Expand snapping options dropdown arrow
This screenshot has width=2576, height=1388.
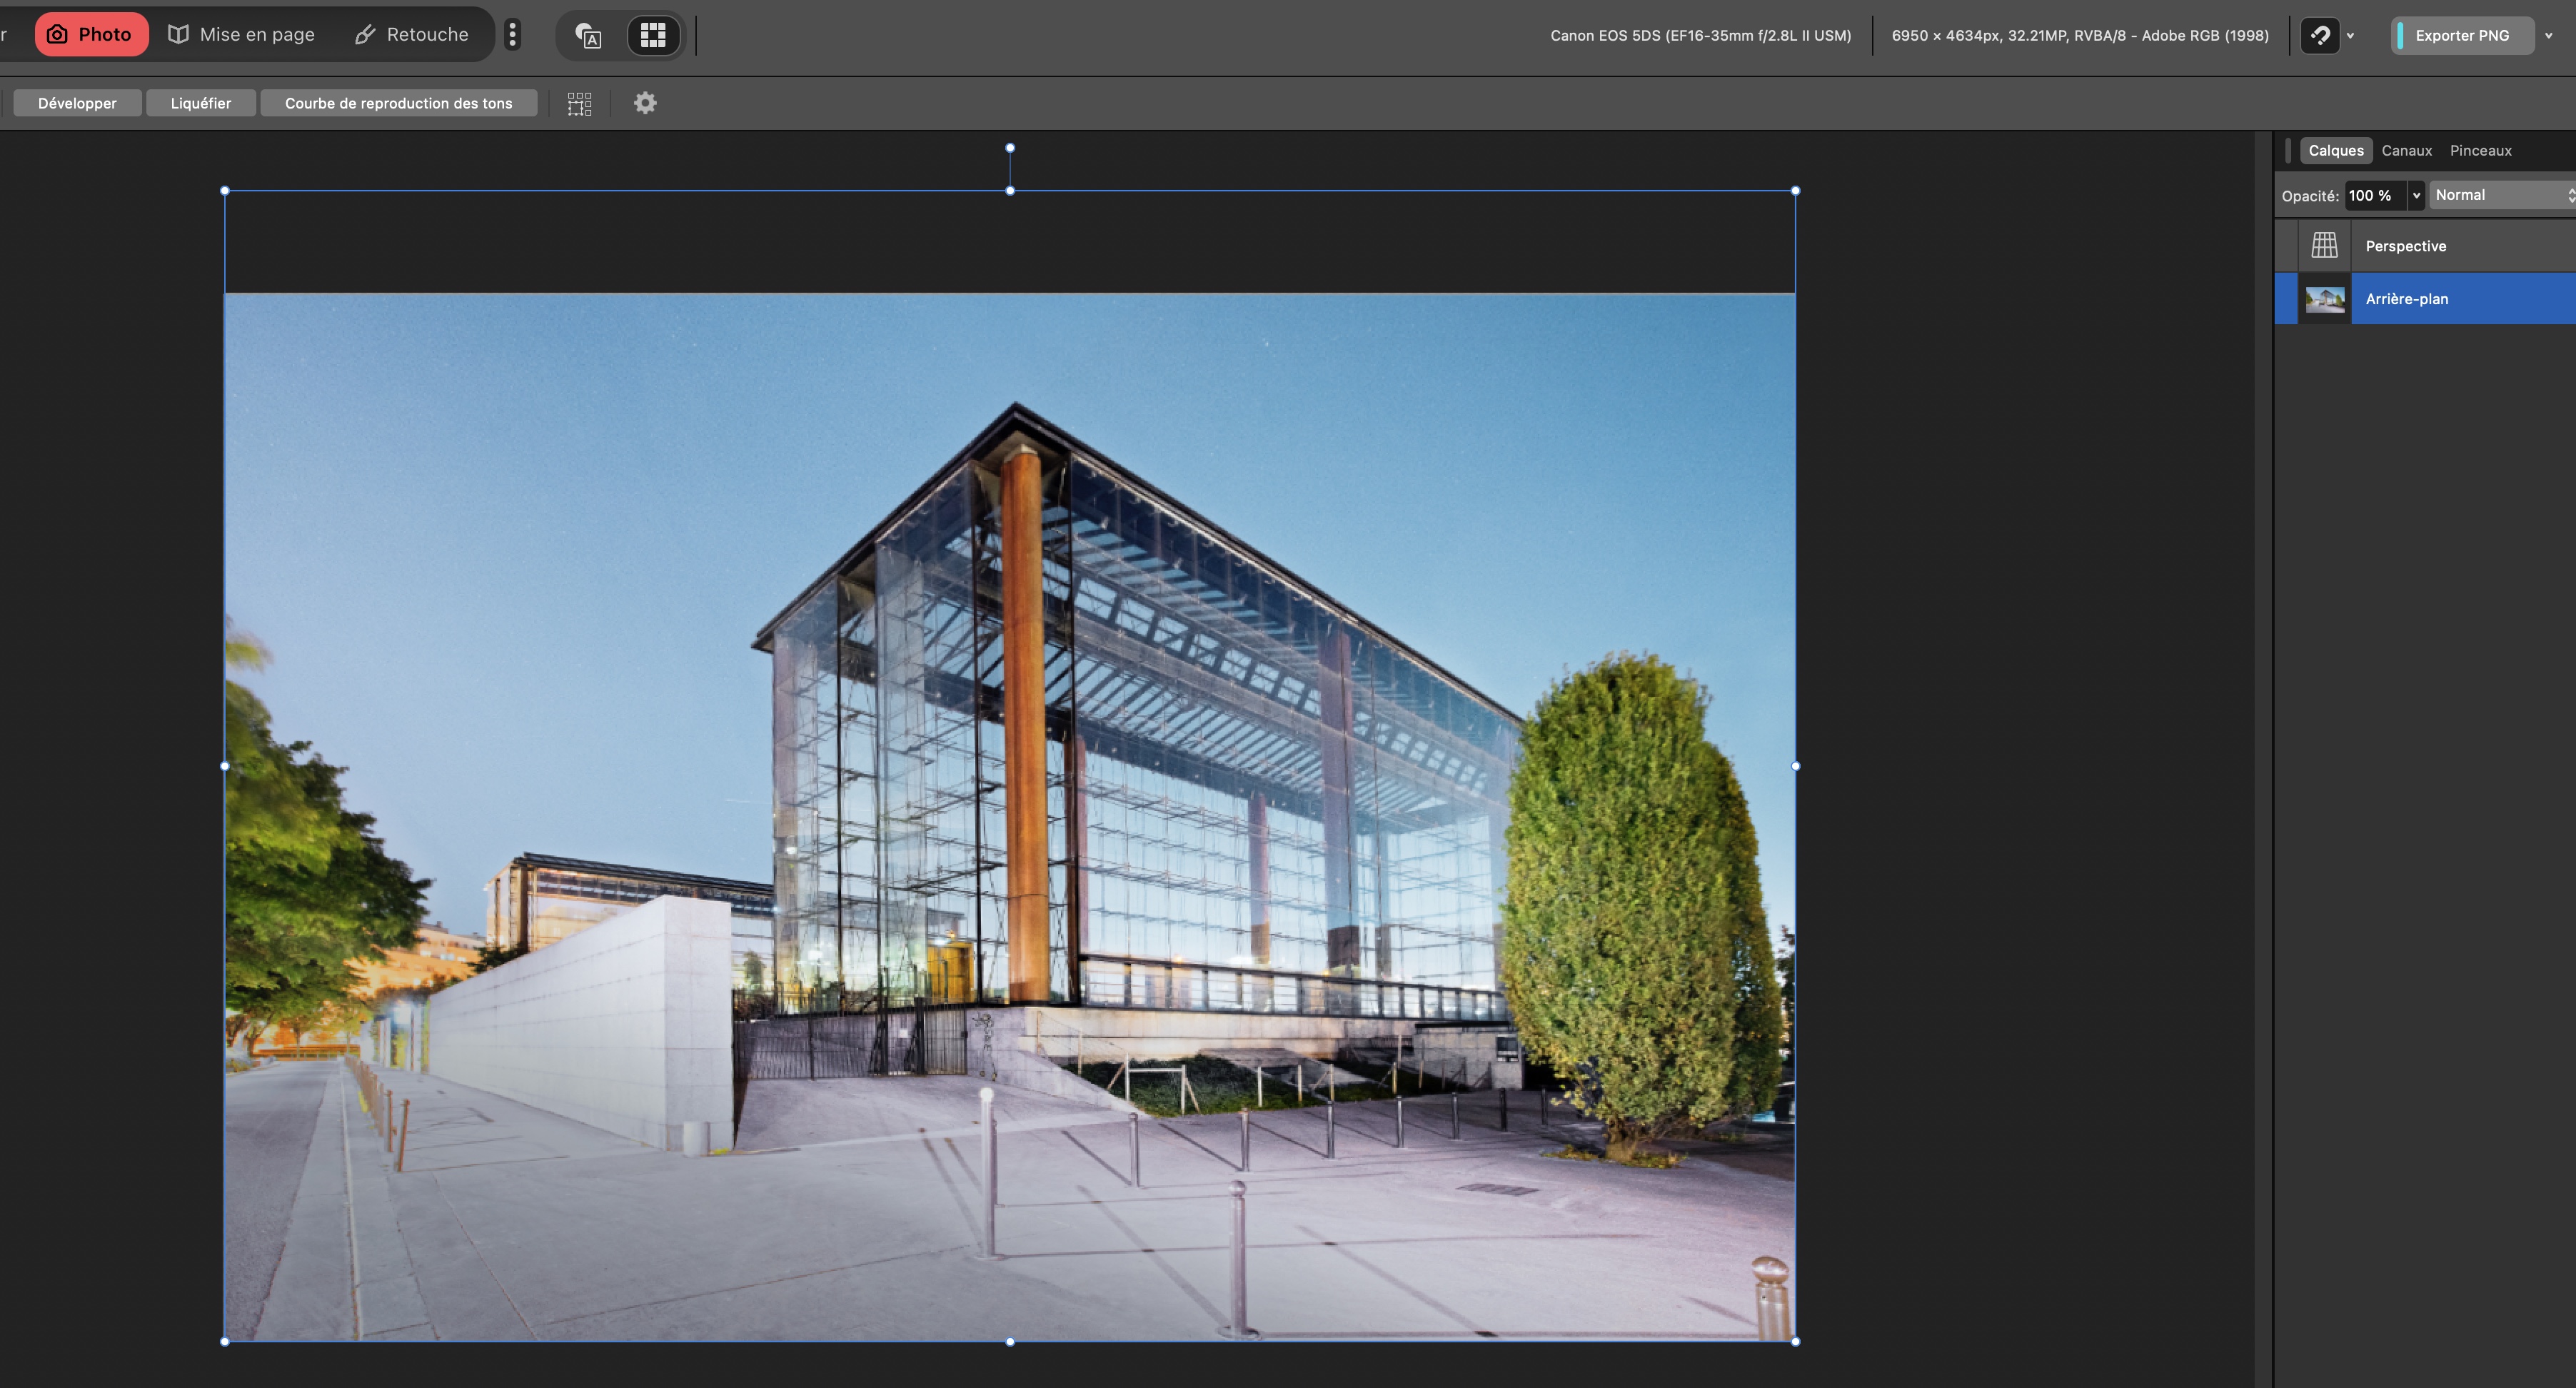(2350, 36)
